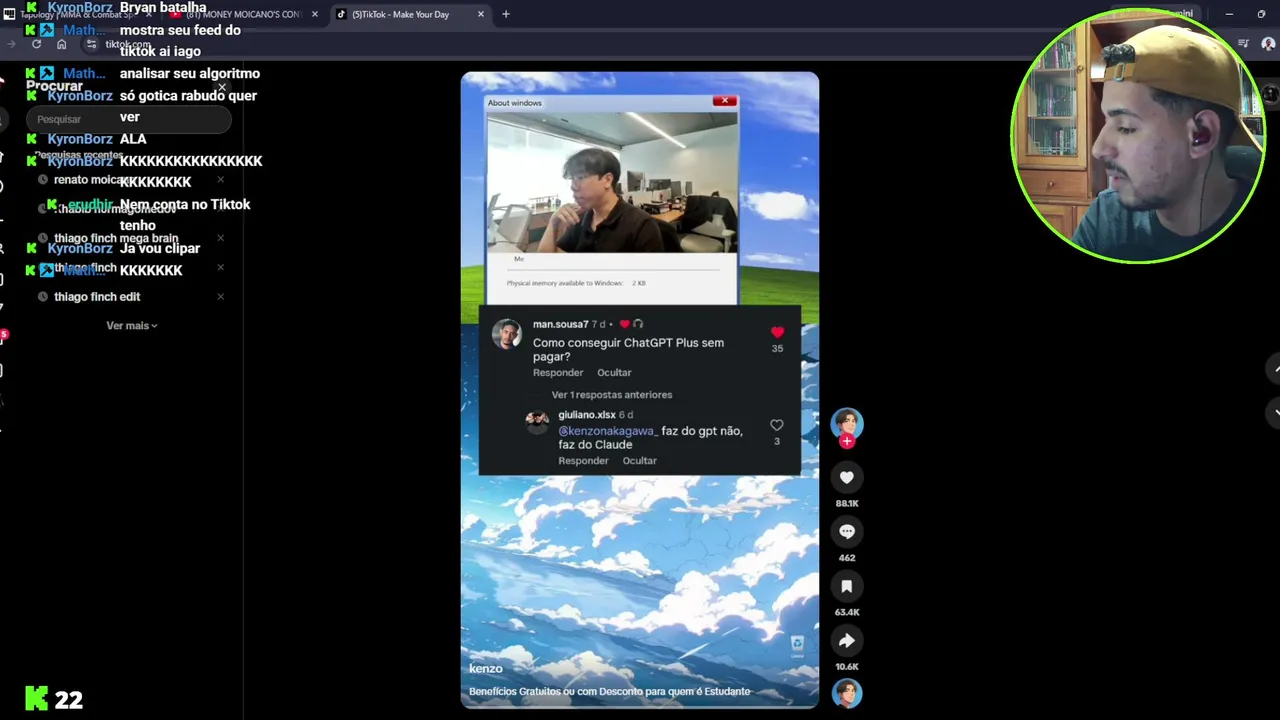
Task: Open the sound disc below the share button
Action: point(847,693)
